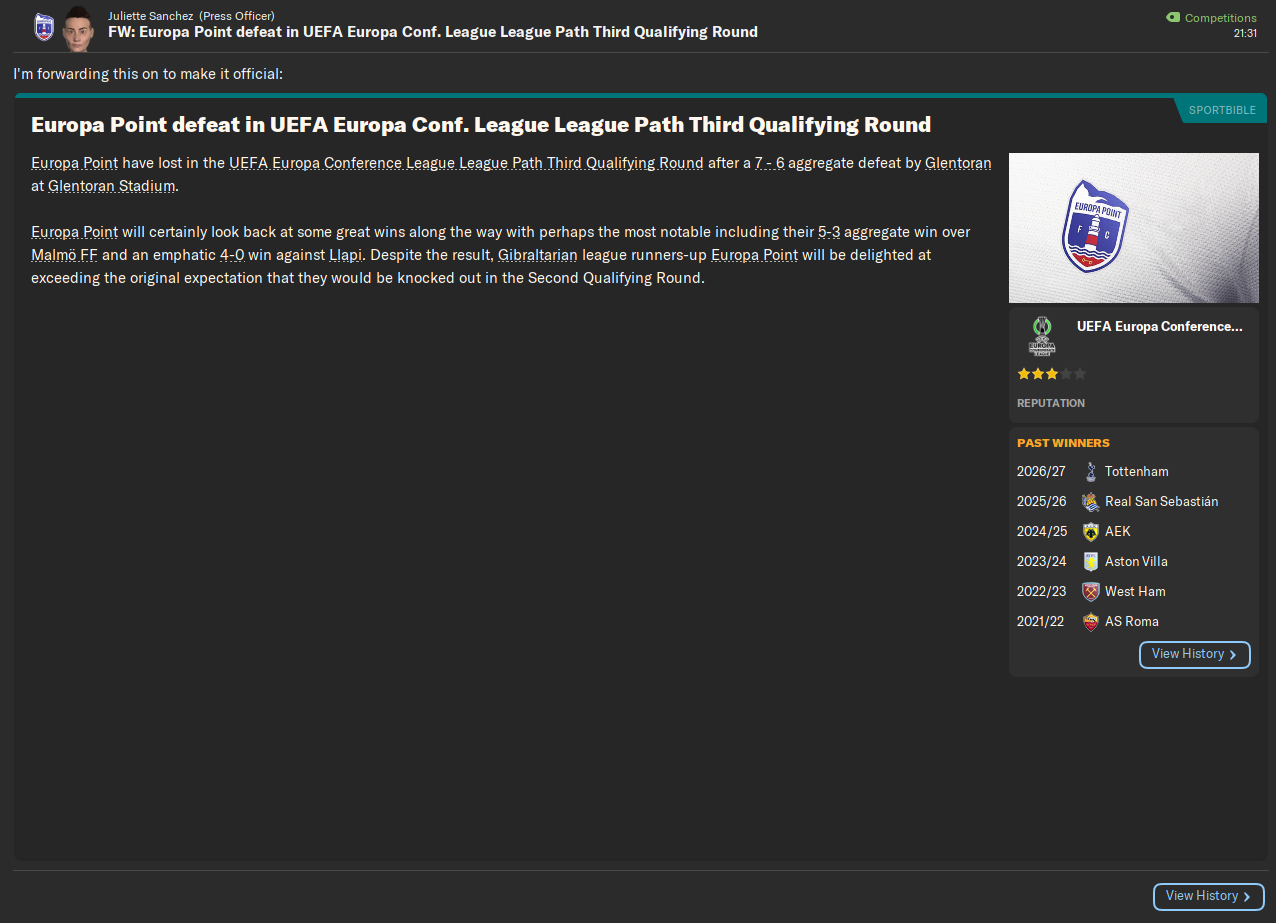The width and height of the screenshot is (1276, 923).
Task: Click the UEFA Europa Conference League logo
Action: click(1042, 337)
